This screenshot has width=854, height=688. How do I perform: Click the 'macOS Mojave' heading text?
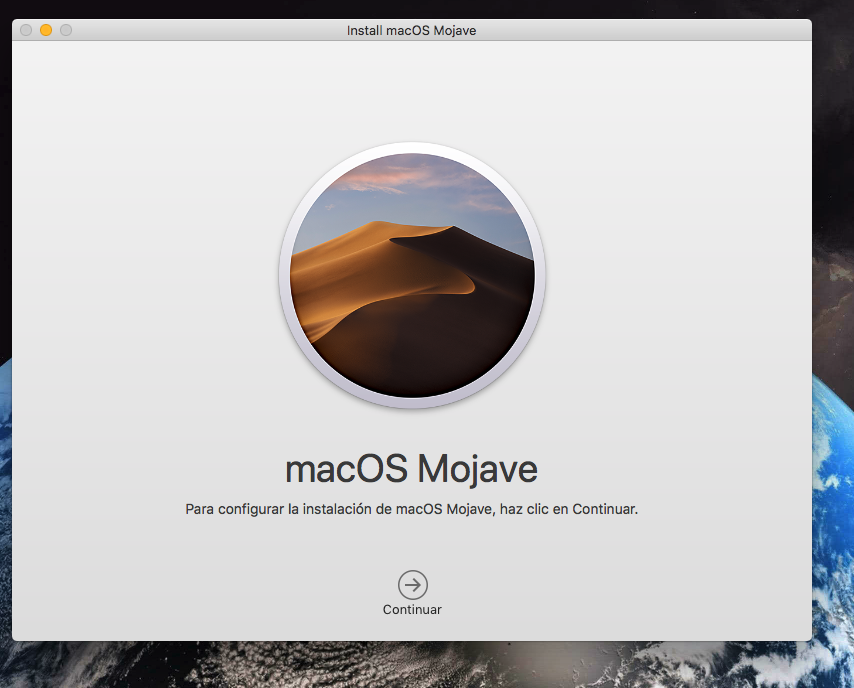412,469
